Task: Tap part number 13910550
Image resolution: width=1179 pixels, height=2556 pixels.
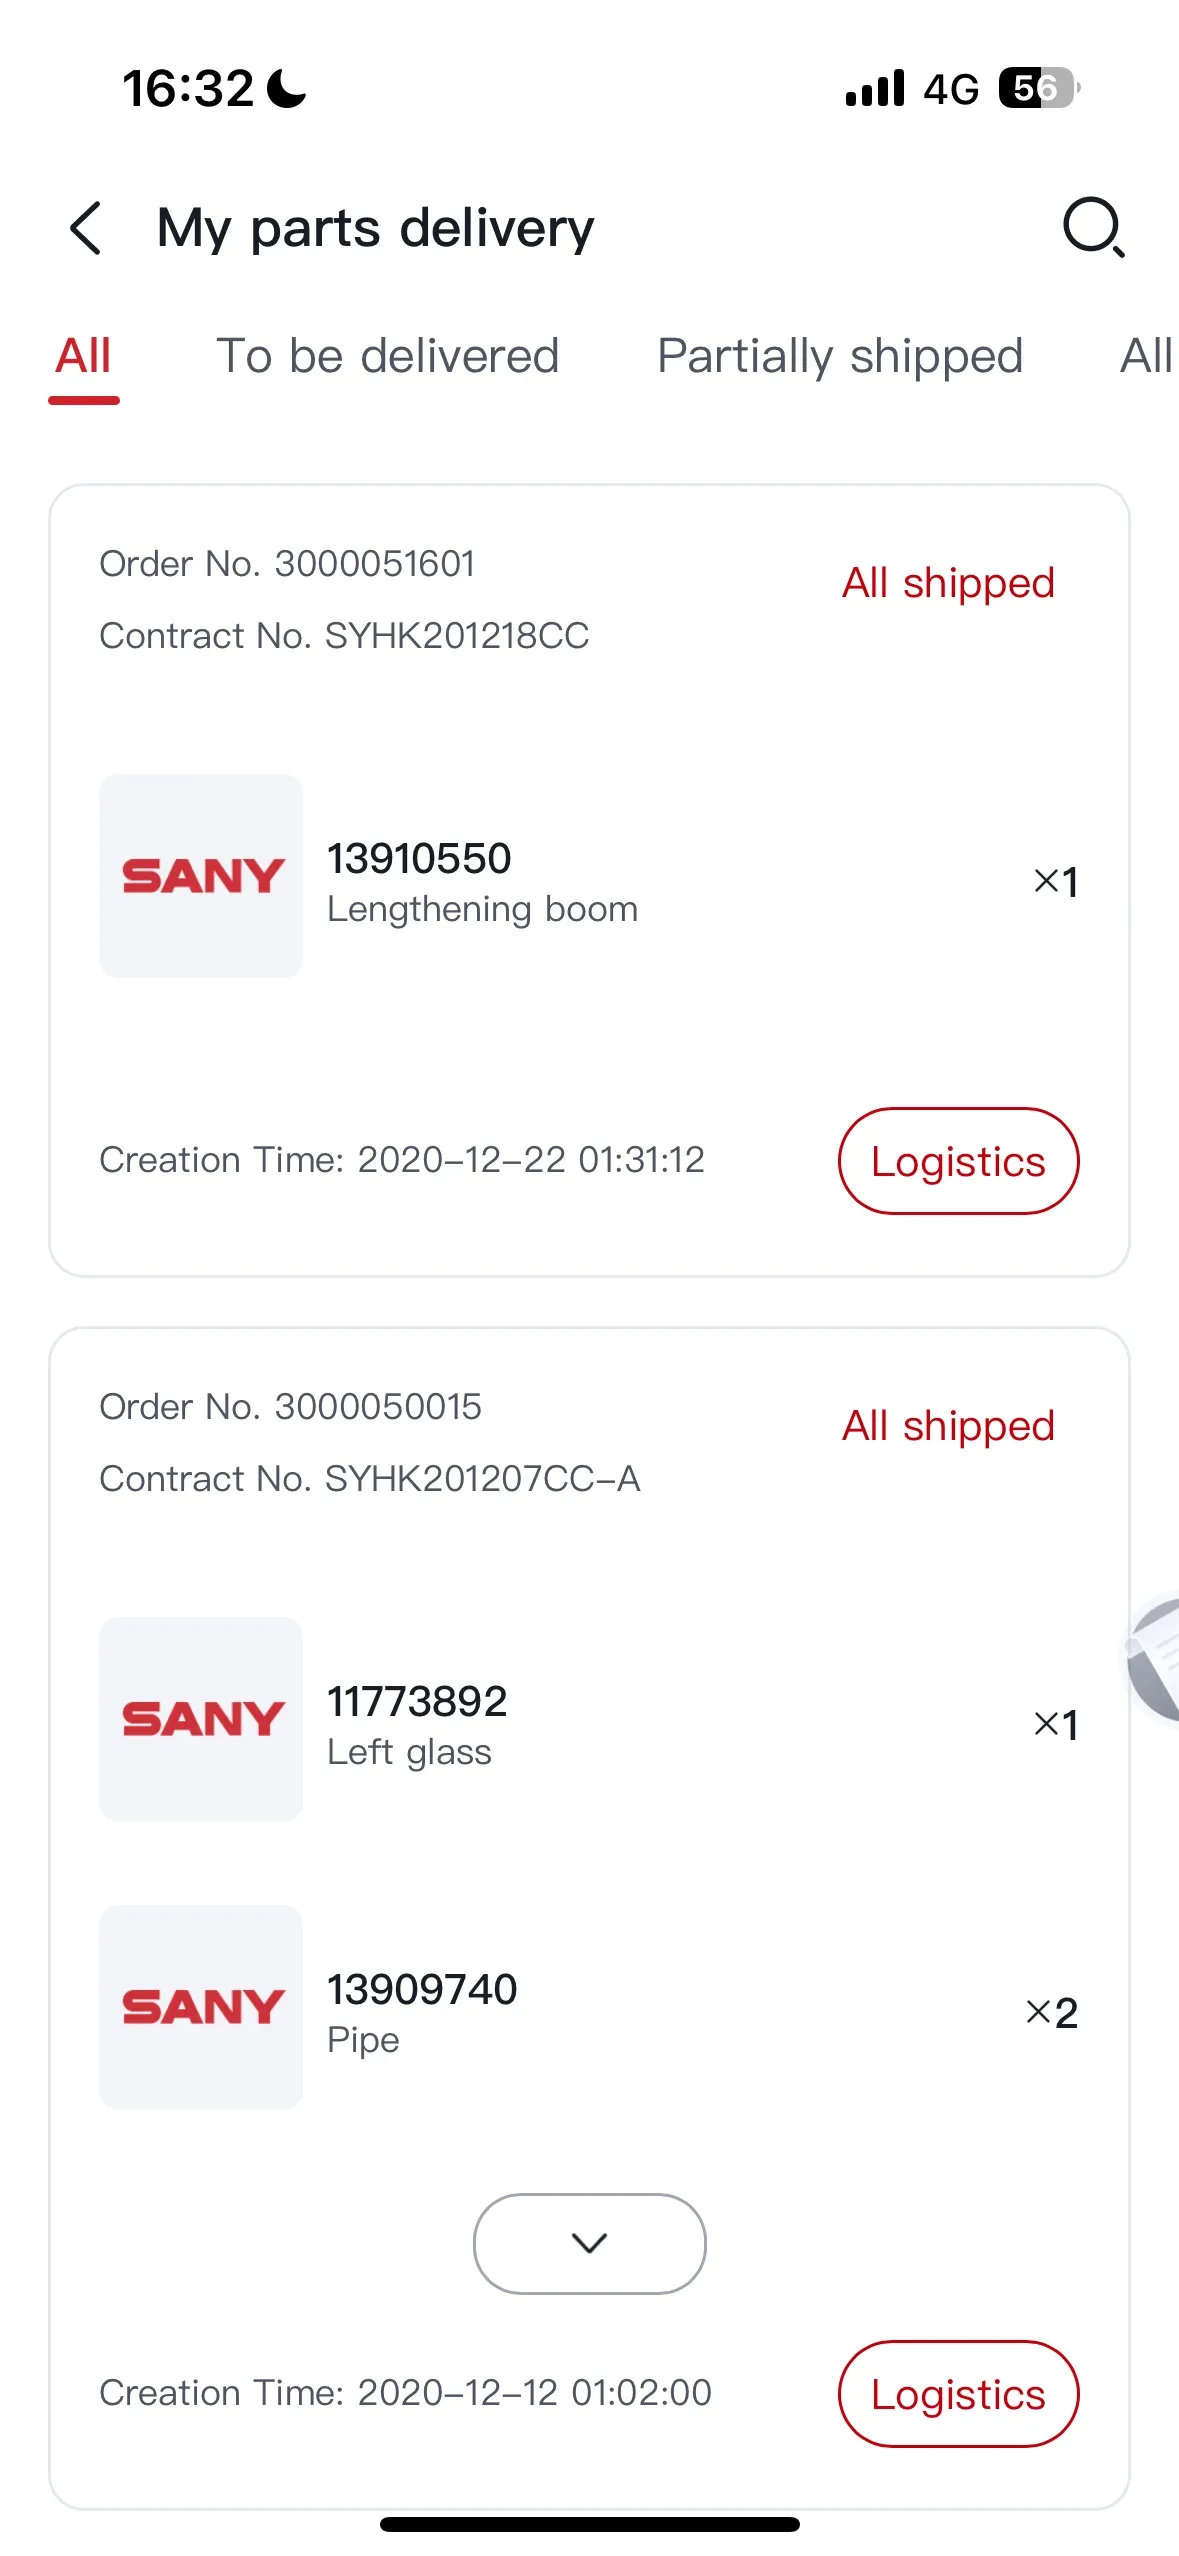Action: click(419, 857)
